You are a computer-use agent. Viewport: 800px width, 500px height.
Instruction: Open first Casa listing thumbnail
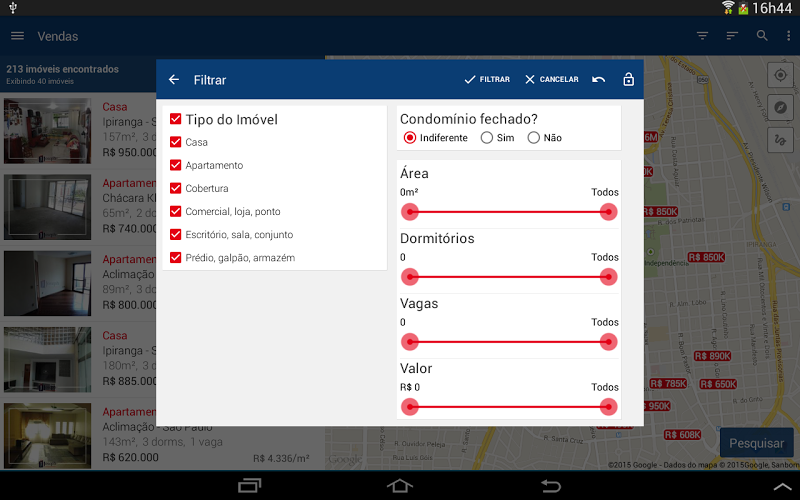click(x=47, y=131)
